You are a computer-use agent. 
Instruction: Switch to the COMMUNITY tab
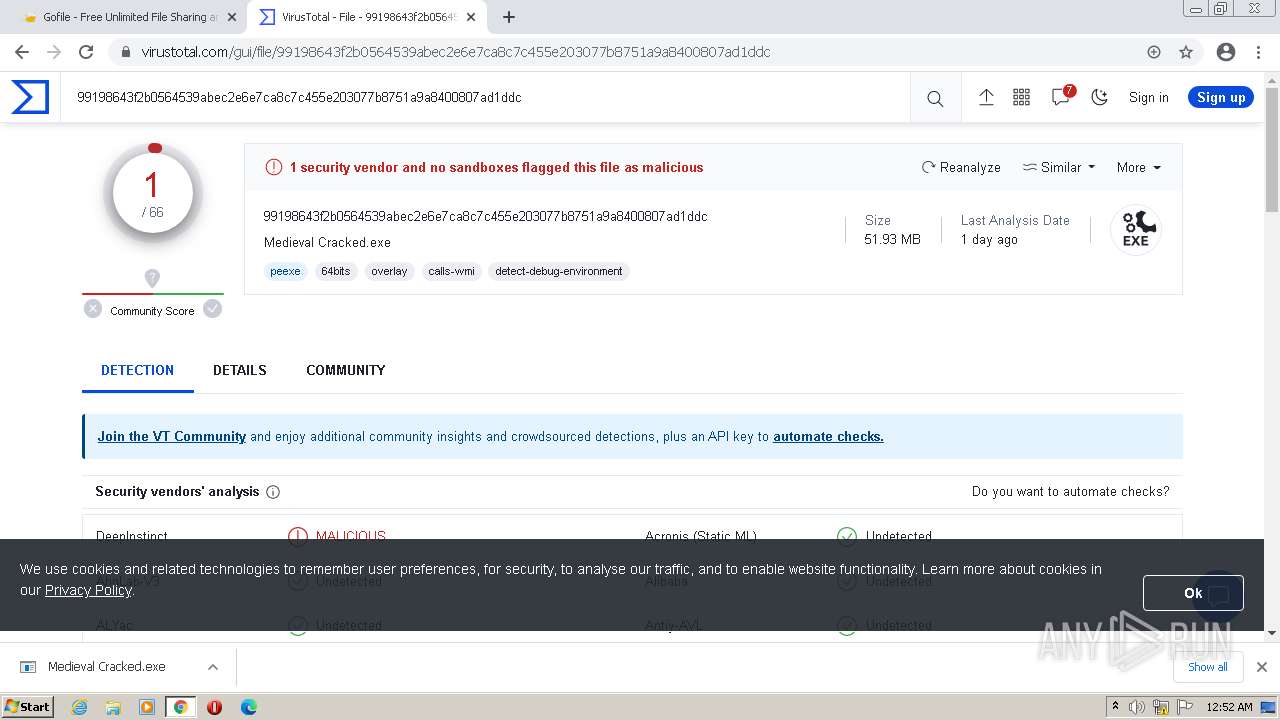click(x=346, y=370)
